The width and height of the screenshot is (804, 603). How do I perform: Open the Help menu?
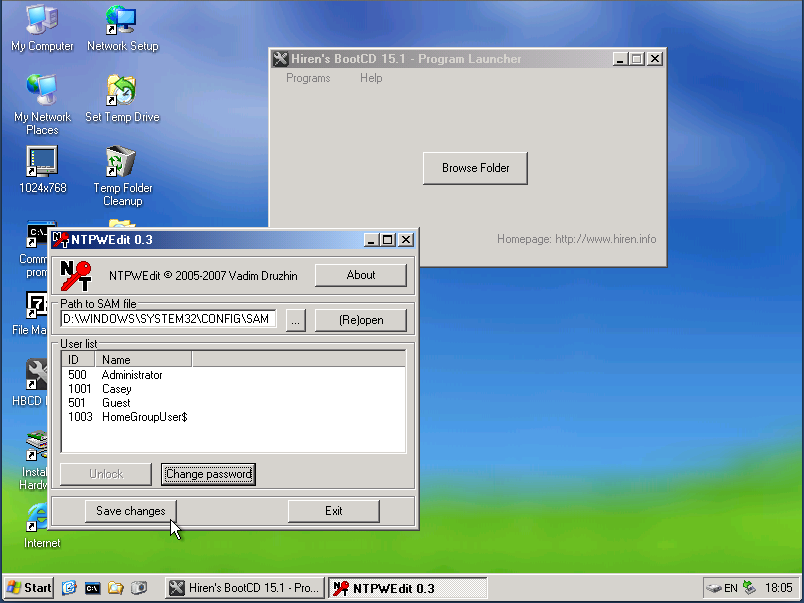coord(371,78)
